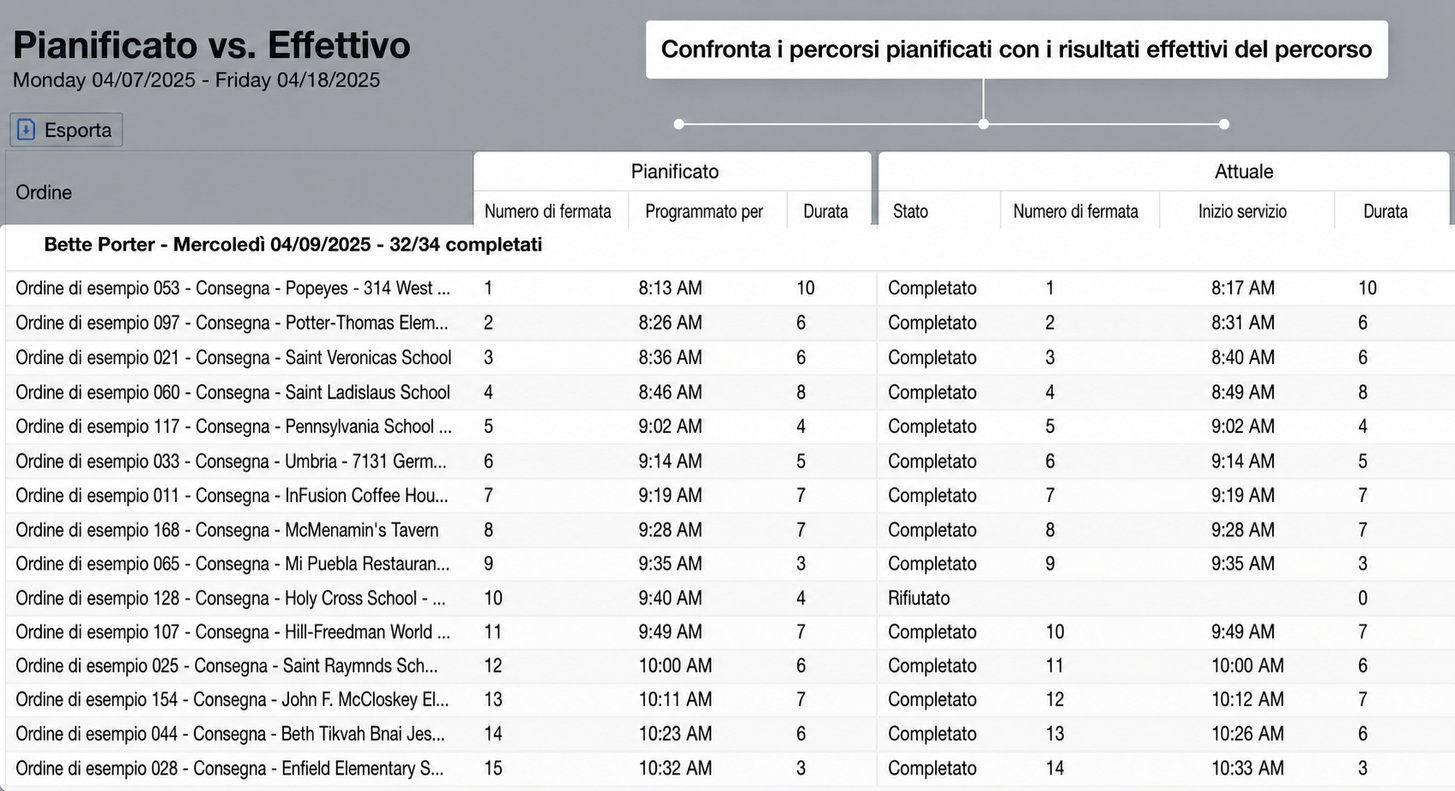1455x791 pixels.
Task: Select the scheduled time 8:46 AM
Action: click(670, 392)
